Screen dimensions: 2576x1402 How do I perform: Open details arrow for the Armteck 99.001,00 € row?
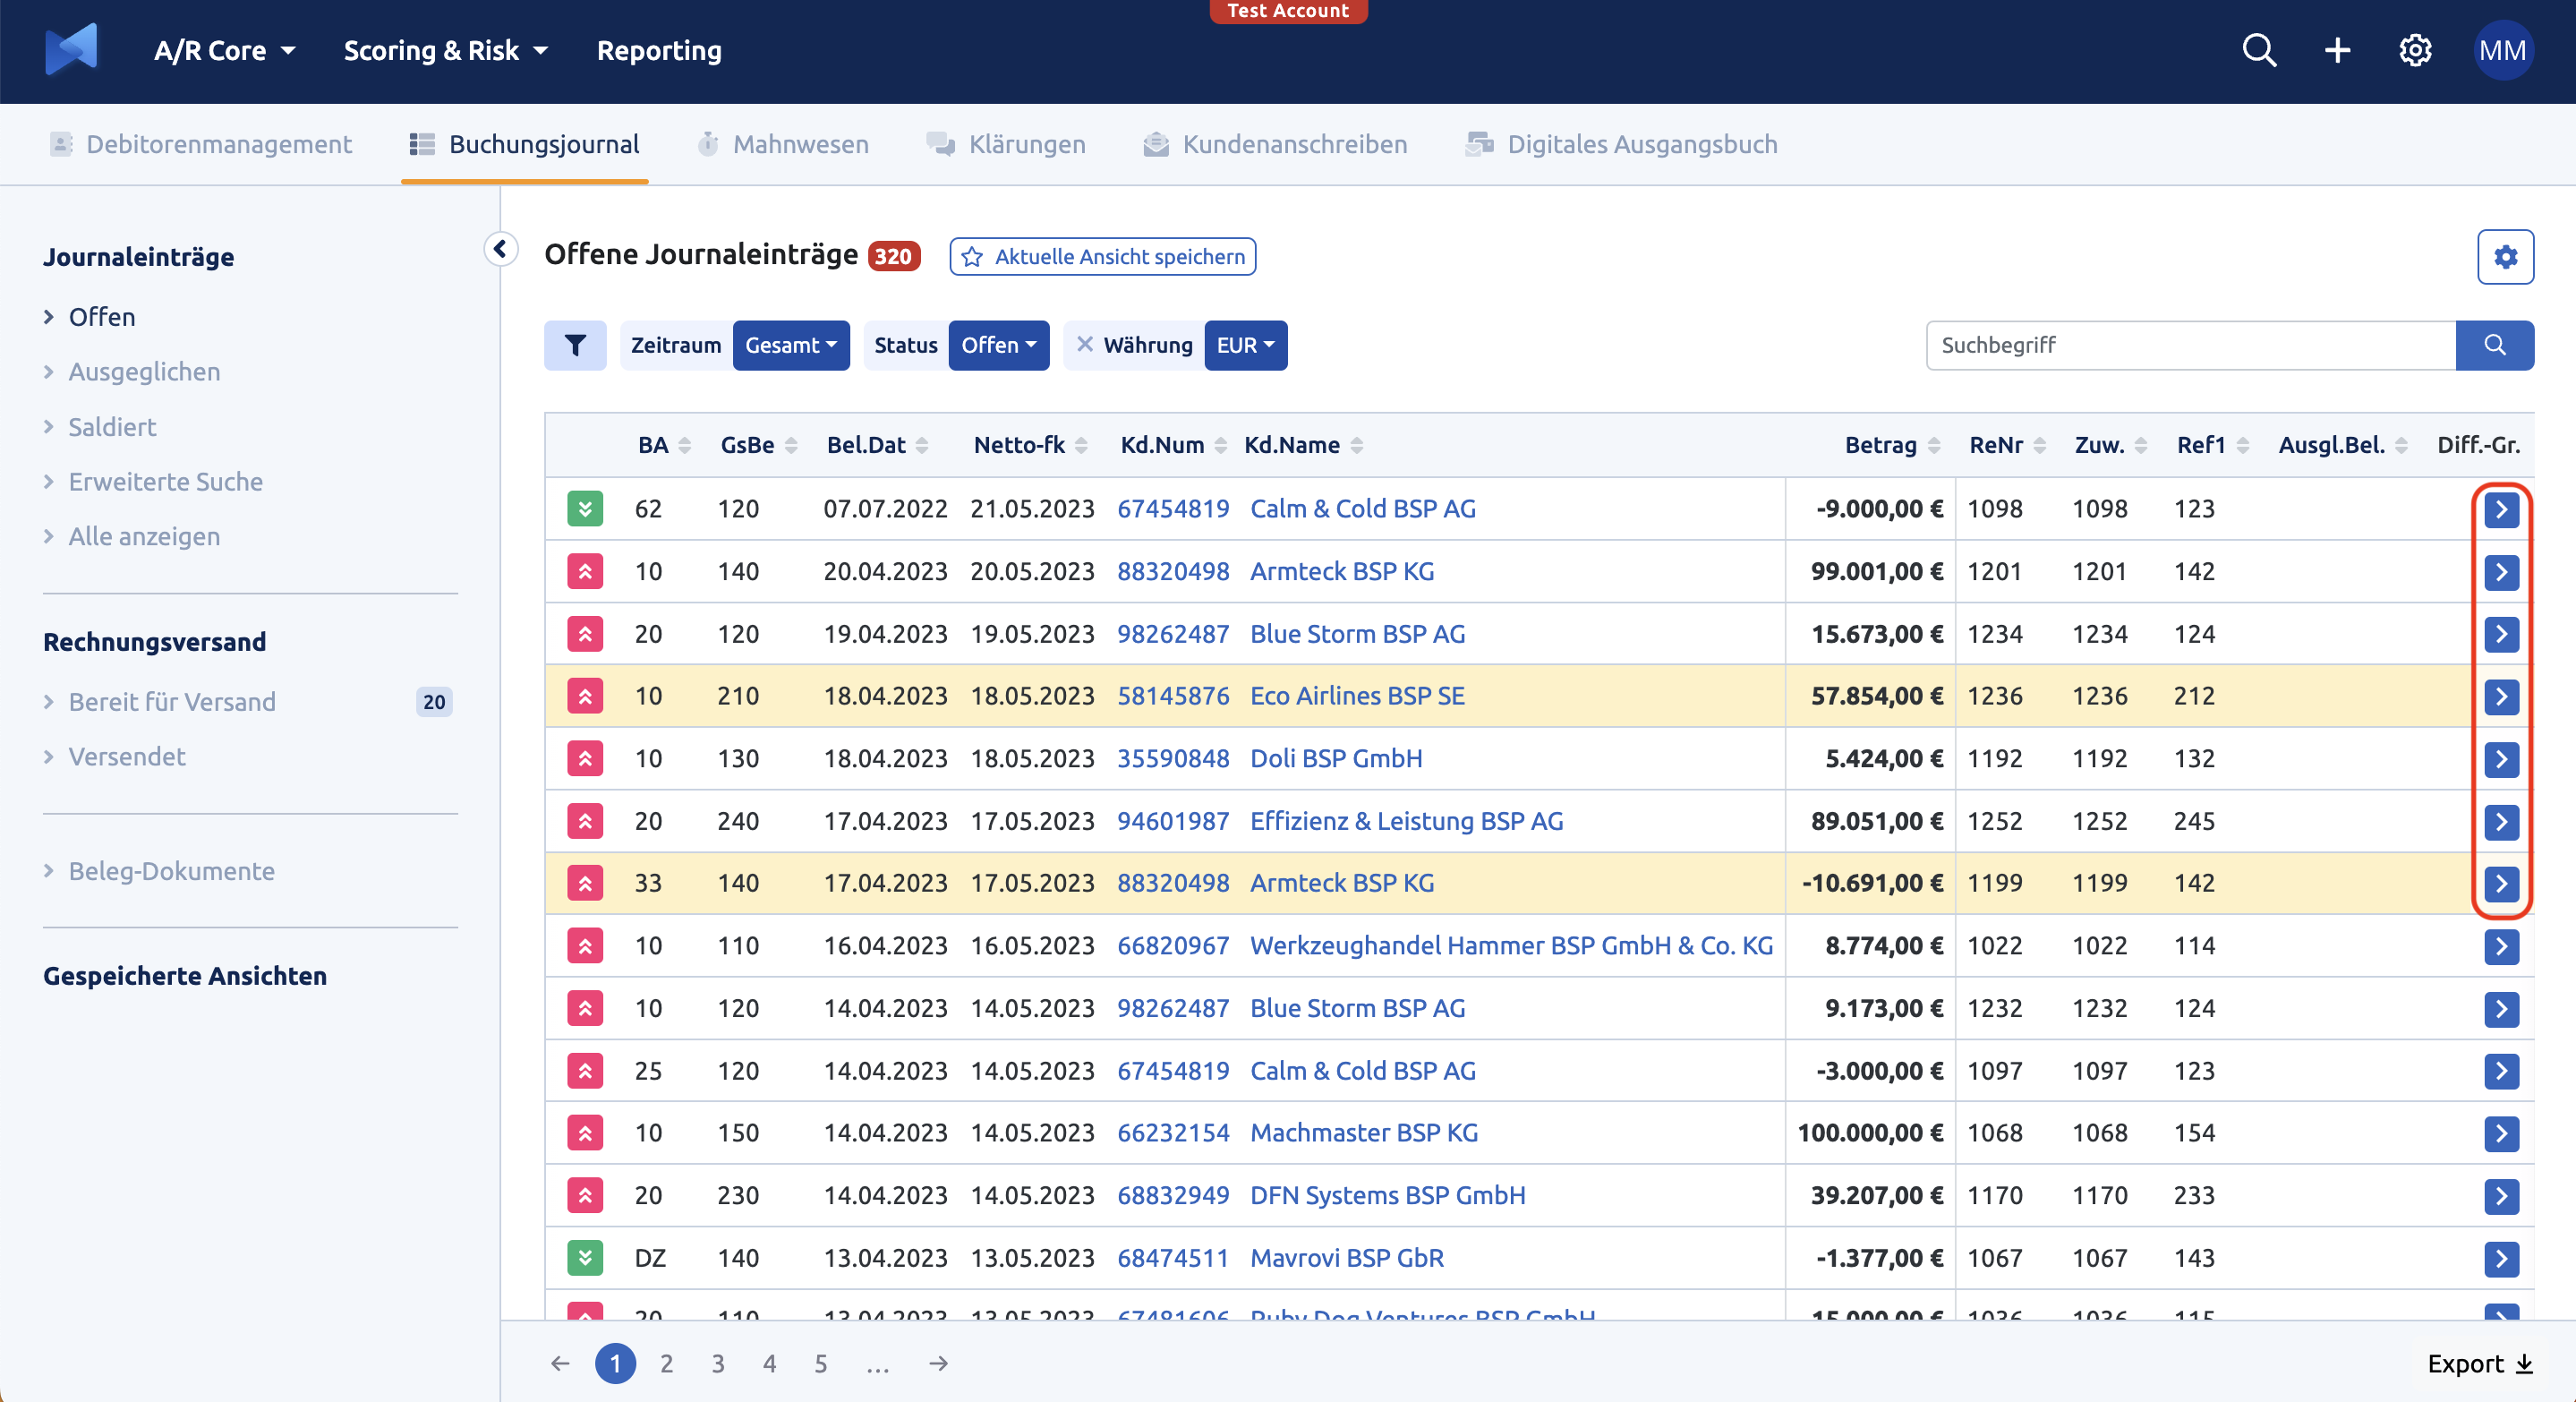pyautogui.click(x=2501, y=571)
